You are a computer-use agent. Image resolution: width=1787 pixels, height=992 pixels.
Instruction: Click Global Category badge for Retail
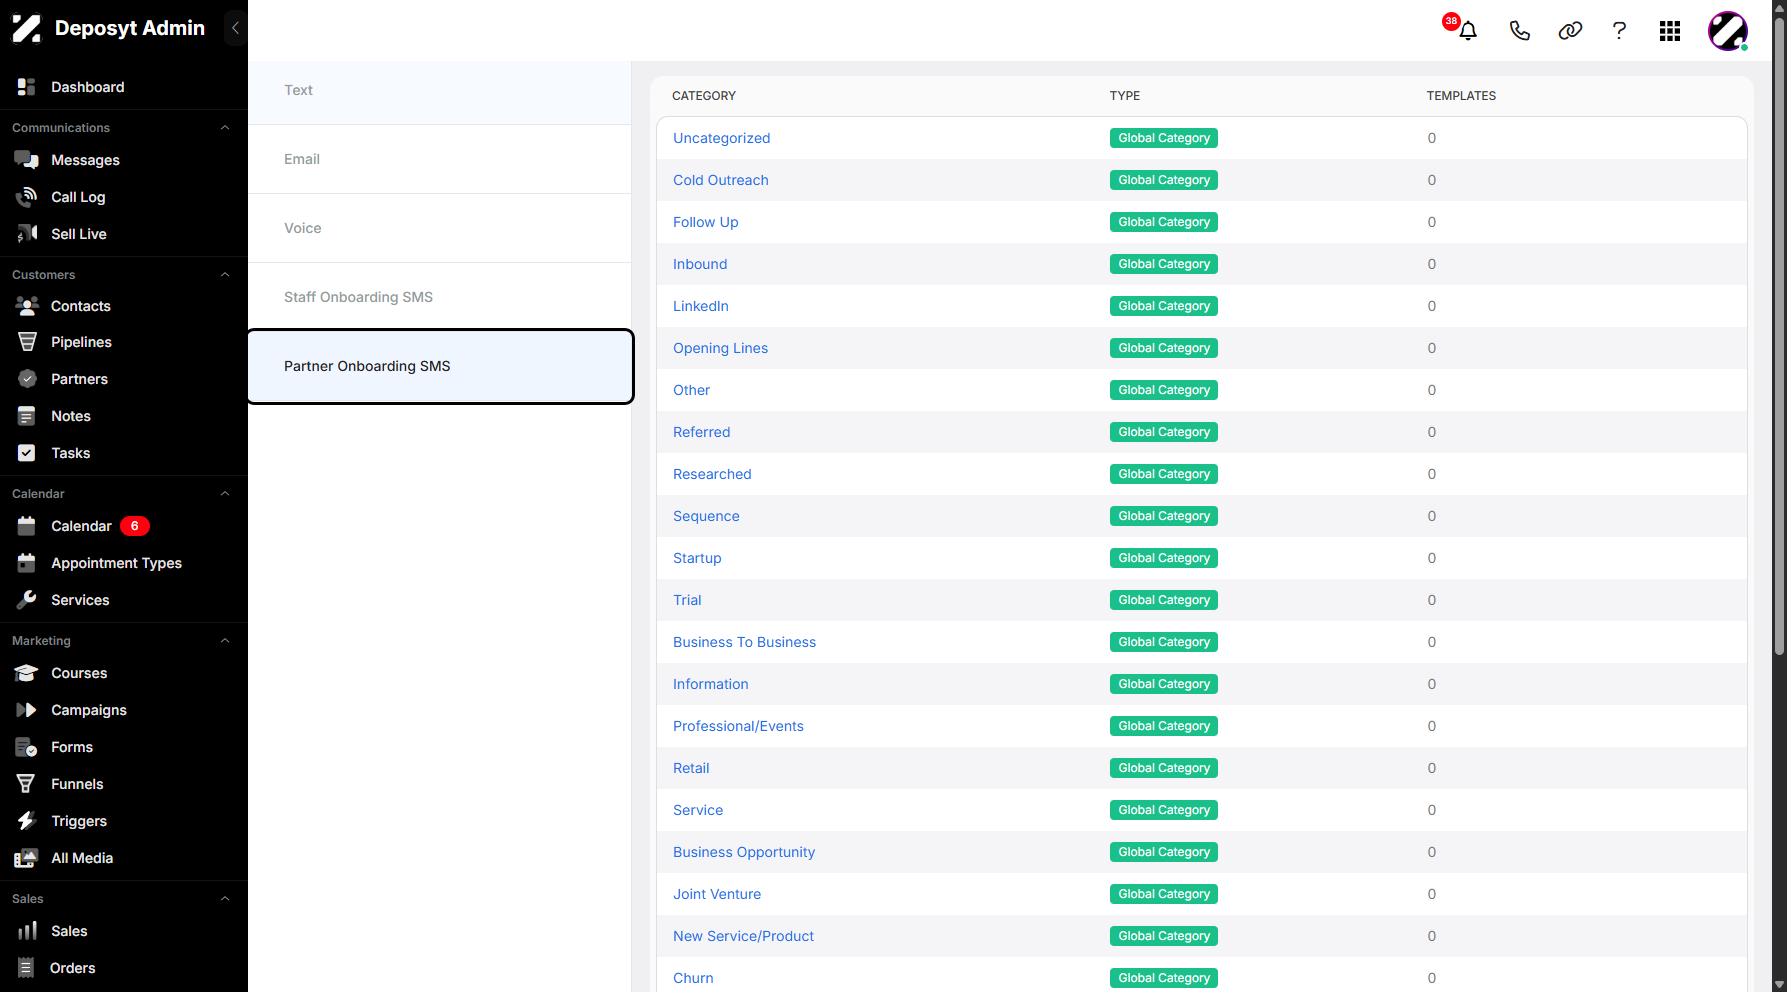click(1164, 768)
